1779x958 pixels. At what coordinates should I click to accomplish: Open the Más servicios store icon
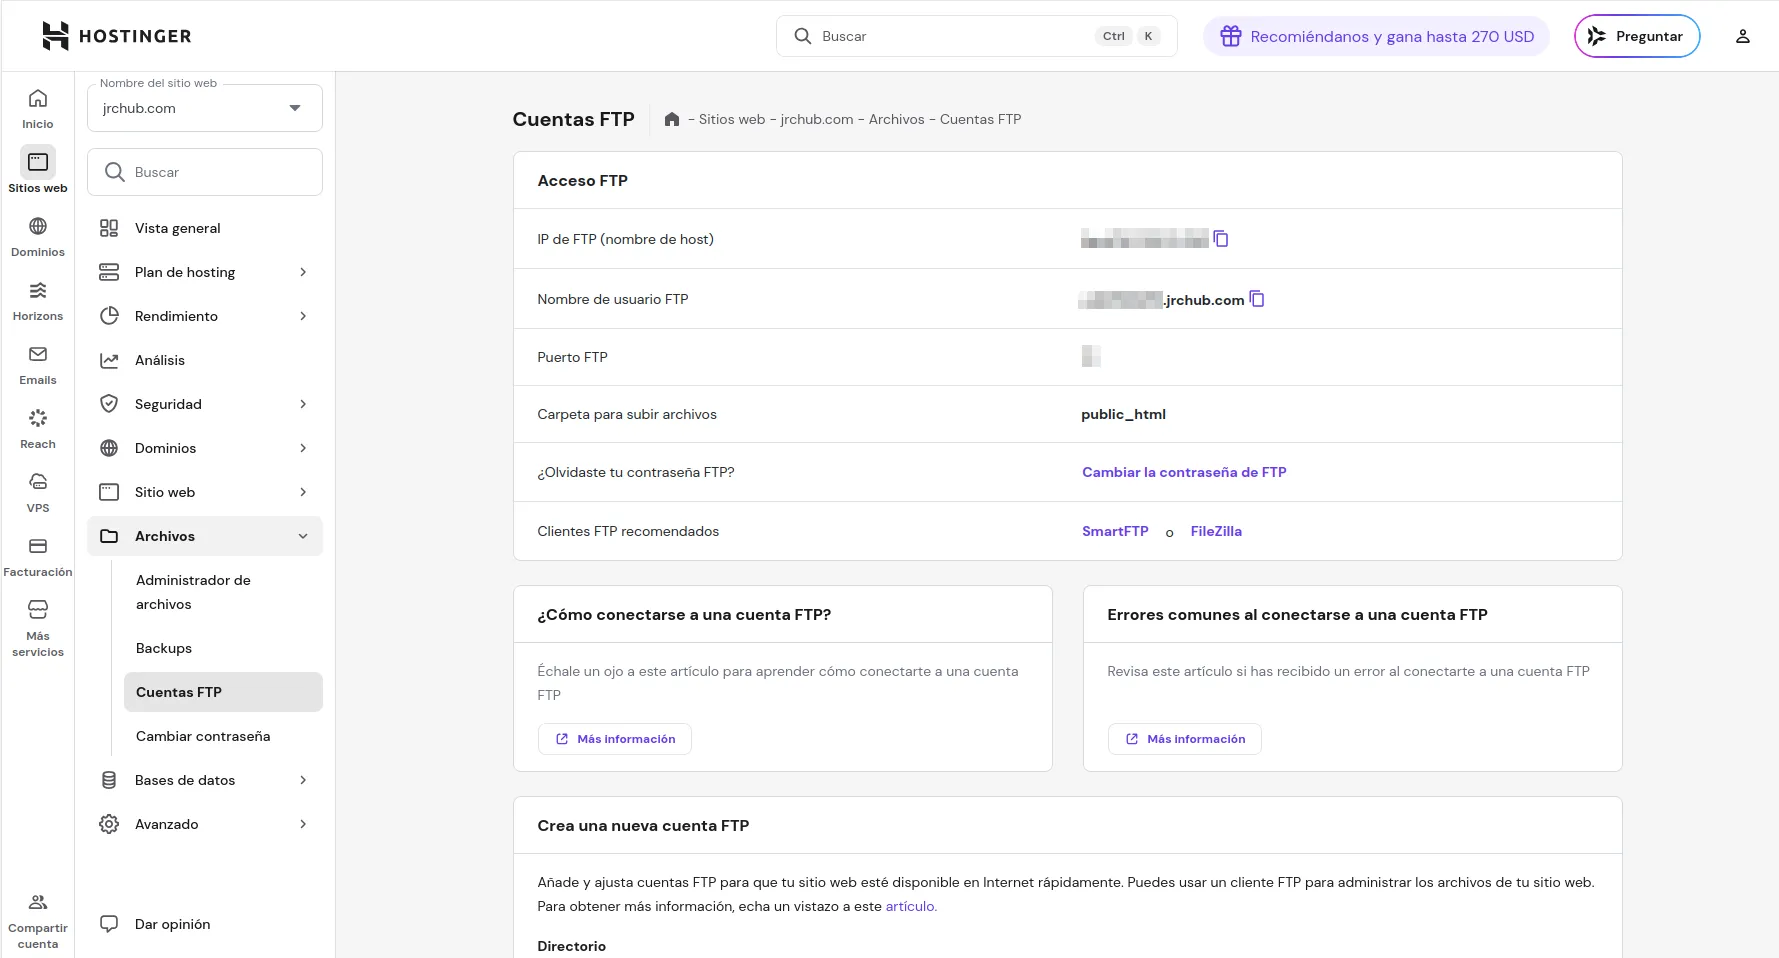(38, 610)
